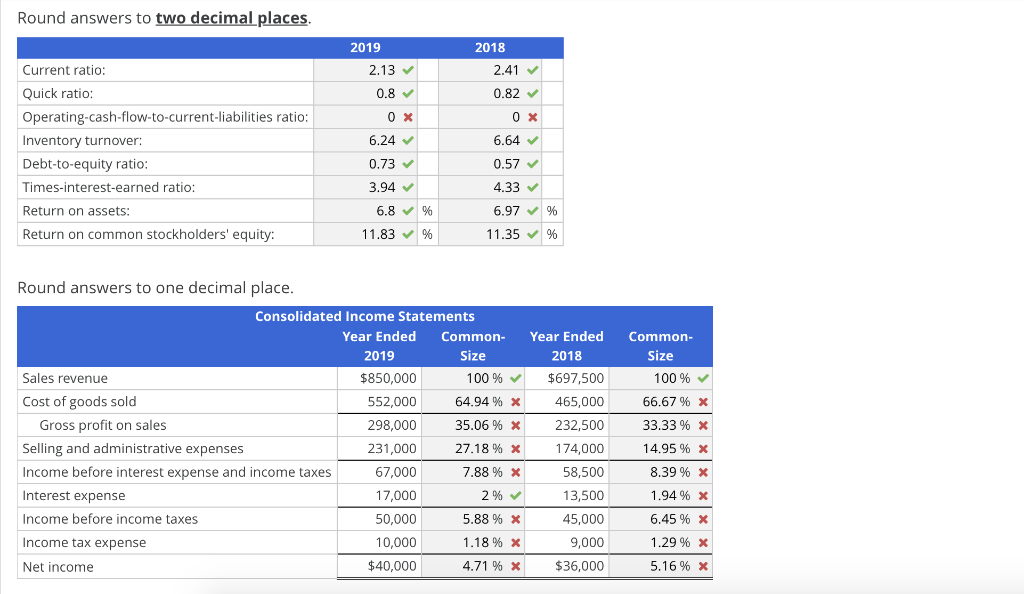
Task: Select 2018 common-size field 8.39
Action: click(x=660, y=473)
